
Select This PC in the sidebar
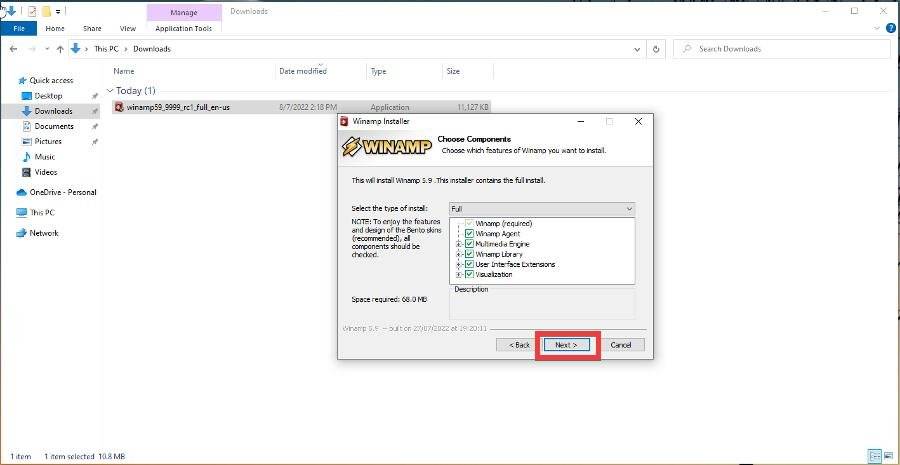click(x=42, y=212)
